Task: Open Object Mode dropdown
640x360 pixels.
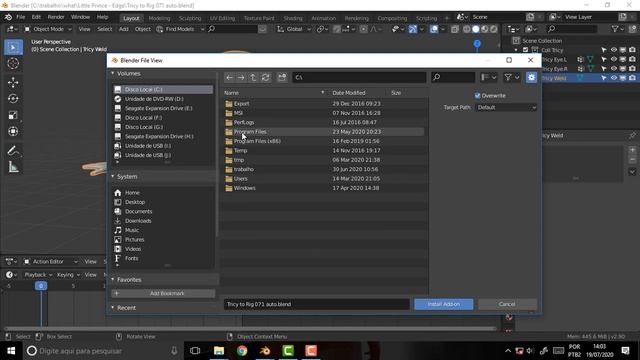Action: 48,29
